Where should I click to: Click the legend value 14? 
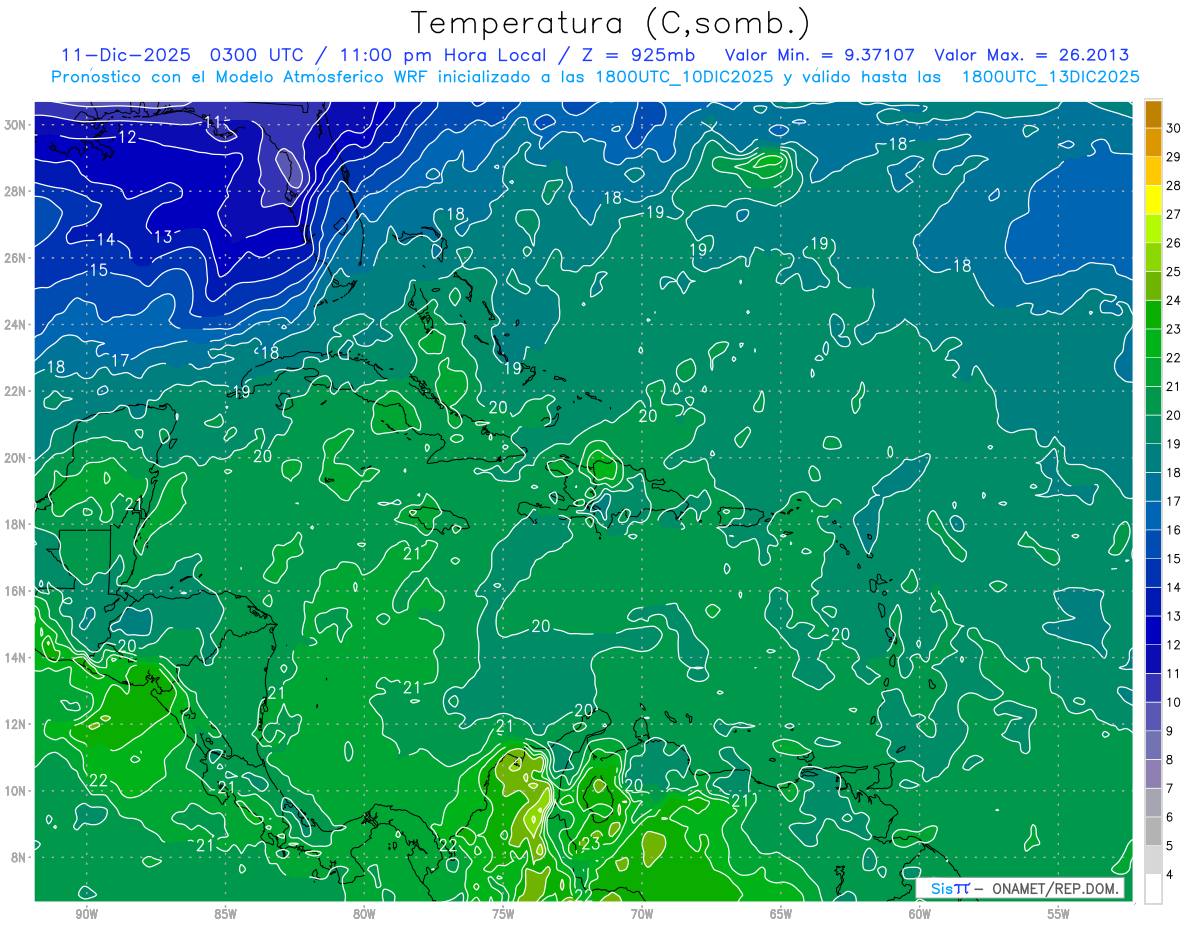1173,587
